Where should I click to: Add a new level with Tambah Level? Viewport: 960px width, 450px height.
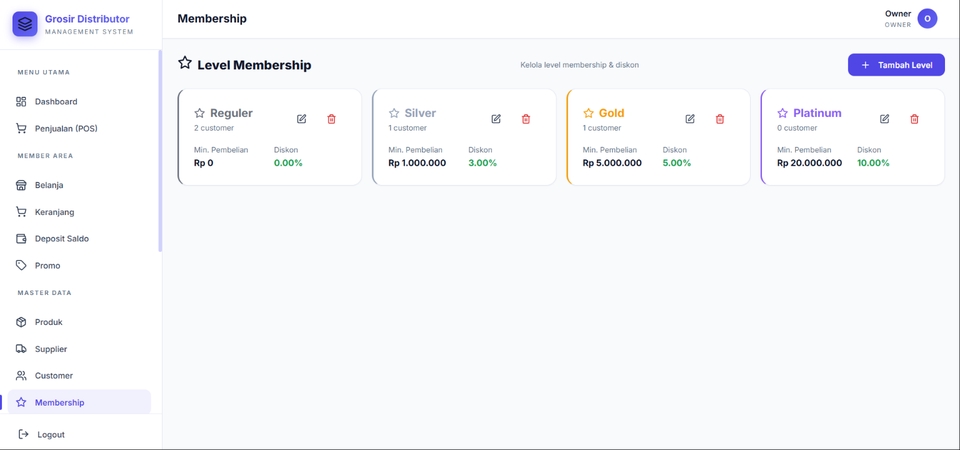896,65
